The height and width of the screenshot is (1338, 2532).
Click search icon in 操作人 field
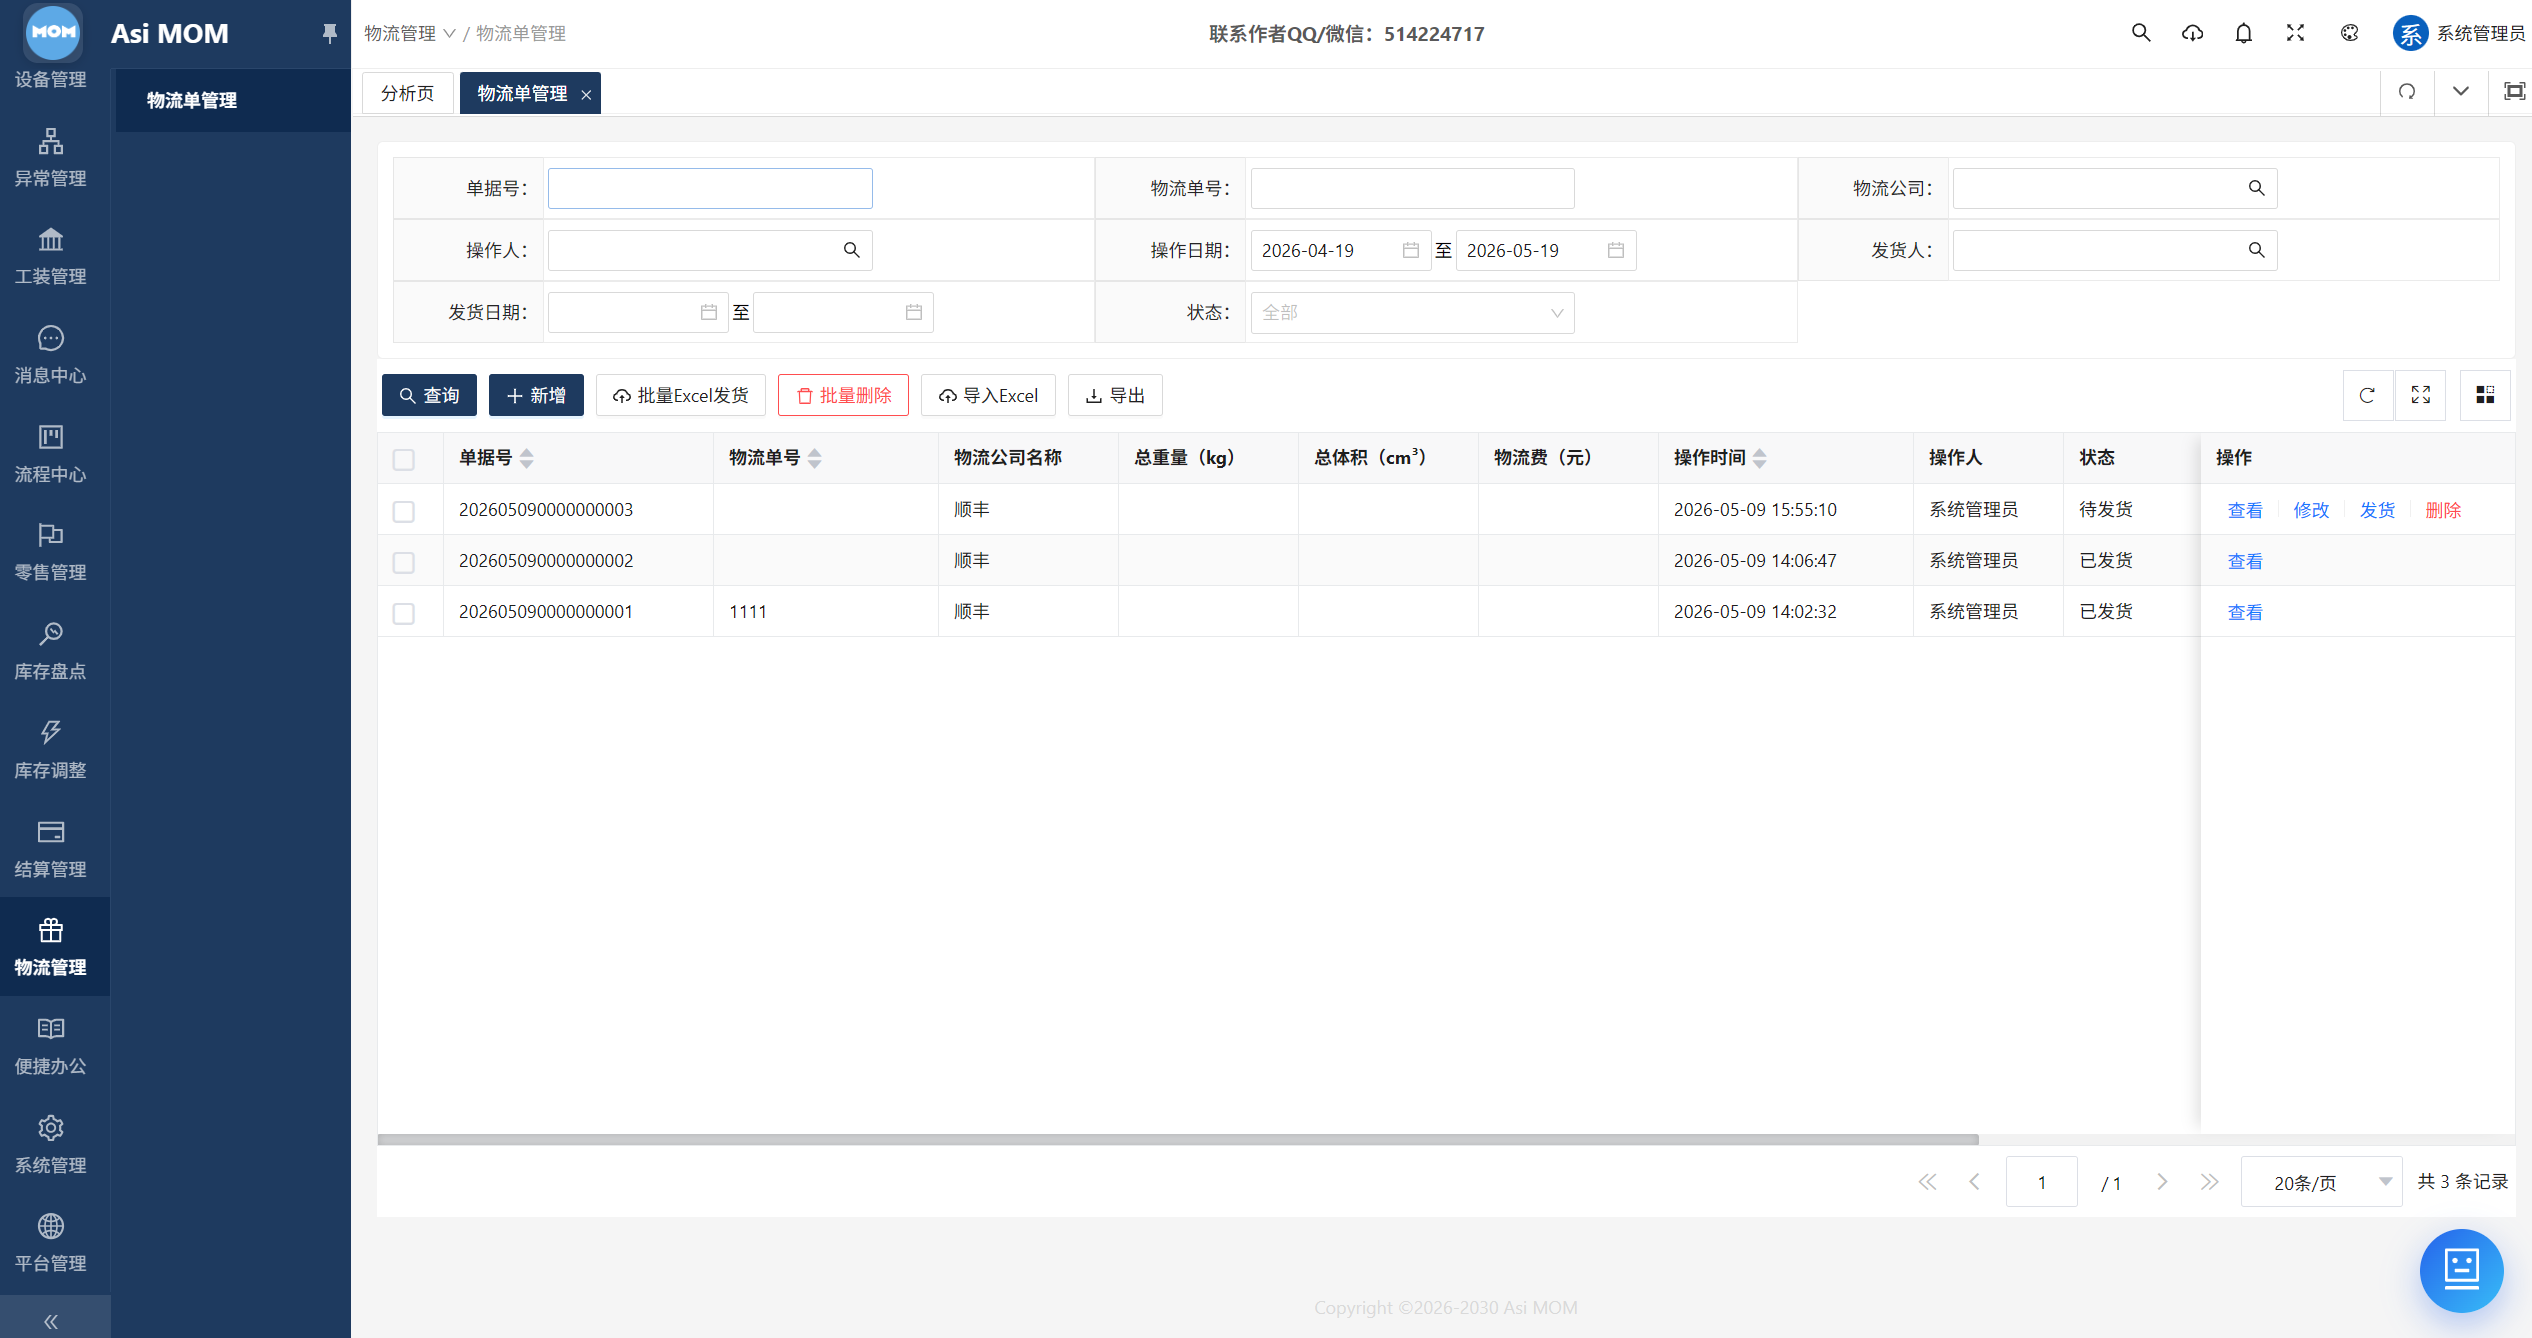point(852,250)
